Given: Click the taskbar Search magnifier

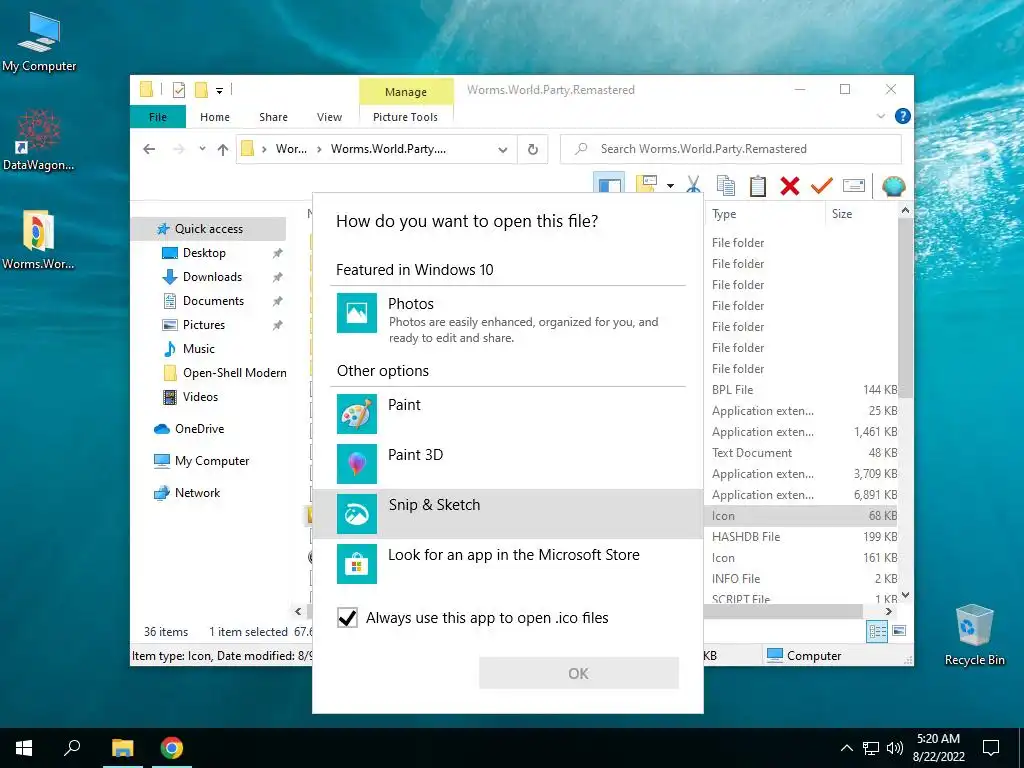Looking at the screenshot, I should (72, 748).
